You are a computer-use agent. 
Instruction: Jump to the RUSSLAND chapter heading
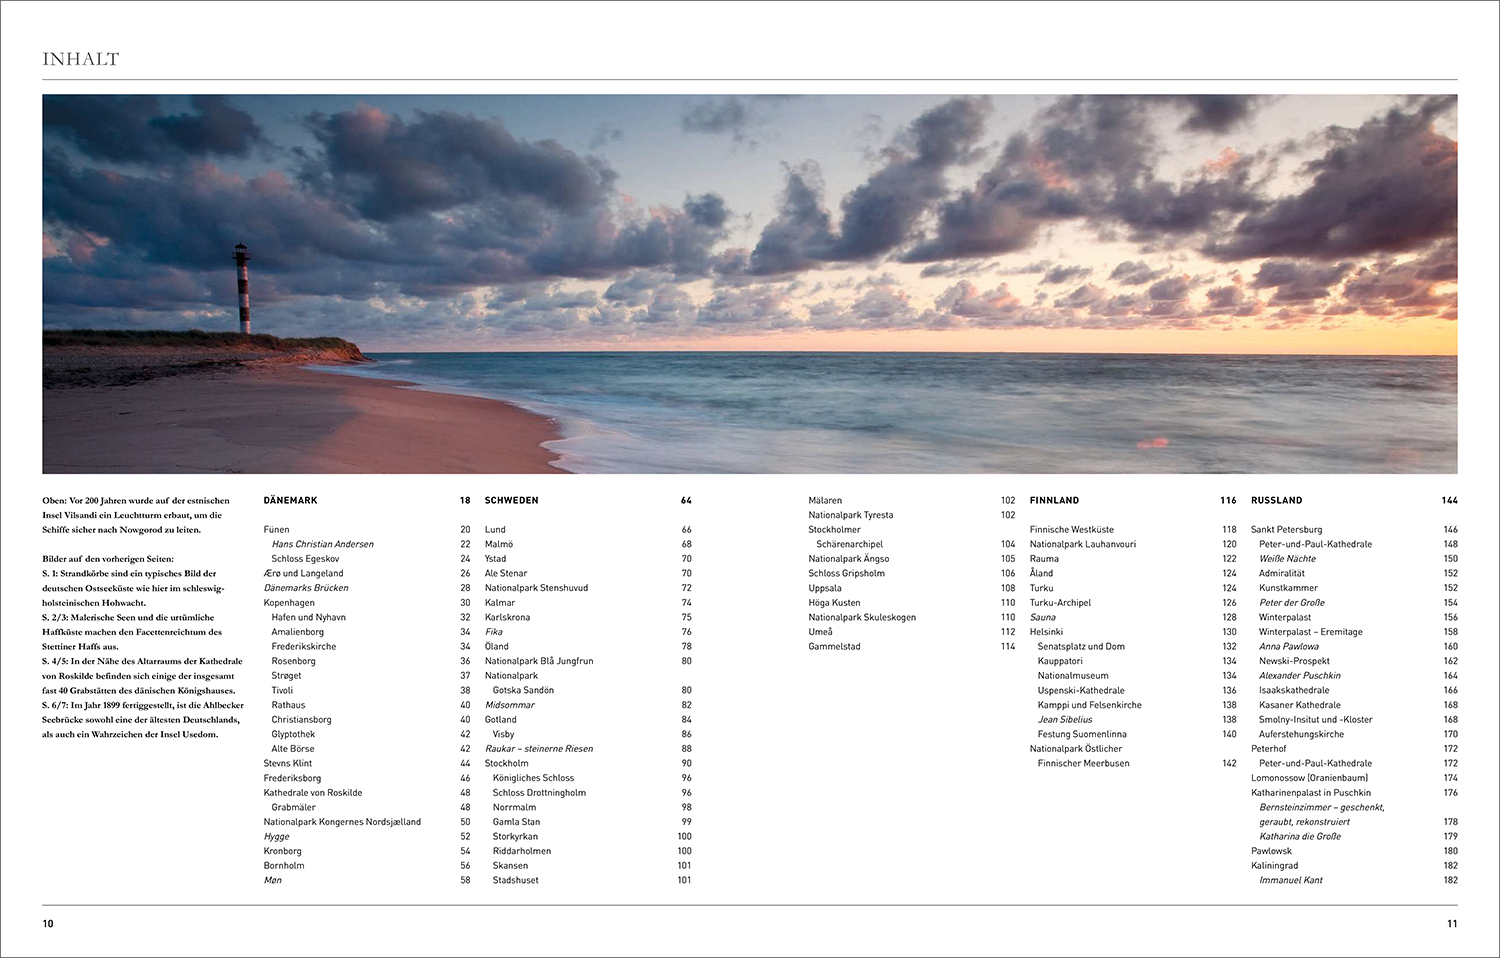[x=1276, y=500]
